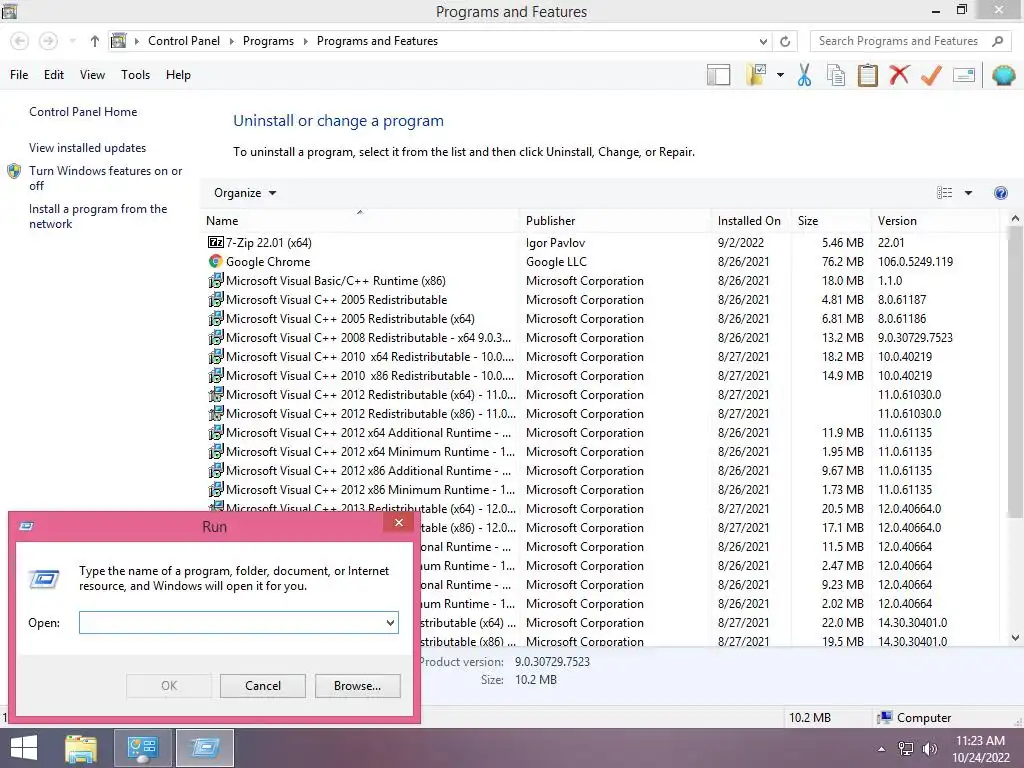This screenshot has height=768, width=1024.
Task: Click the Cut scissors toolbar icon
Action: click(x=804, y=75)
